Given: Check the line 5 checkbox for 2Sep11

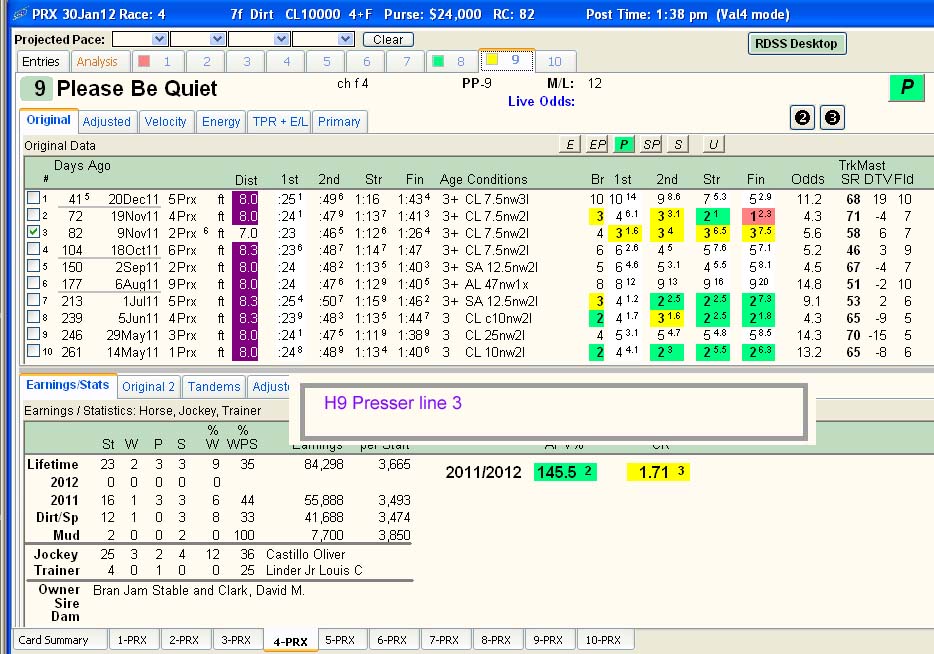Looking at the screenshot, I should coord(33,266).
